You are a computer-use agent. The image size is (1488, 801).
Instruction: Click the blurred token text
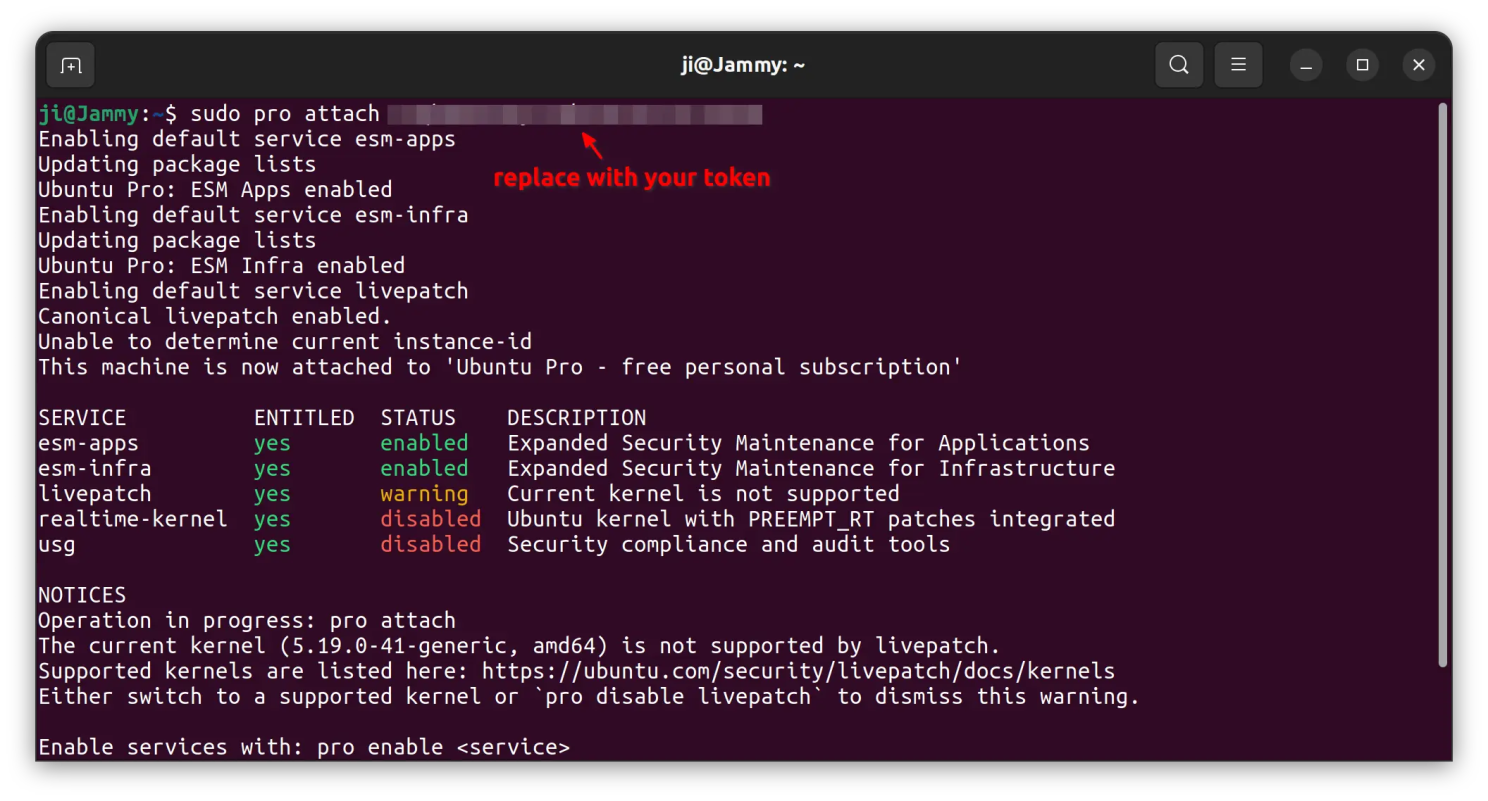575,114
